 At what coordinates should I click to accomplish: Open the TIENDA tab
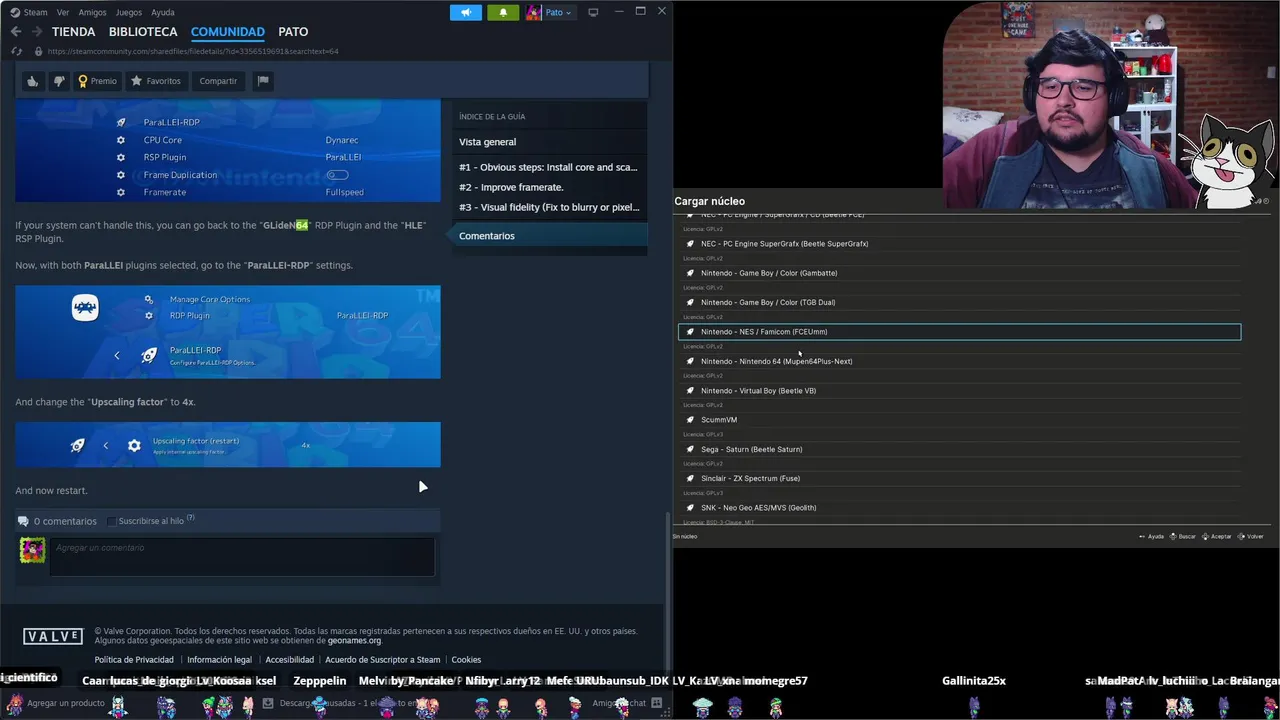pyautogui.click(x=73, y=32)
